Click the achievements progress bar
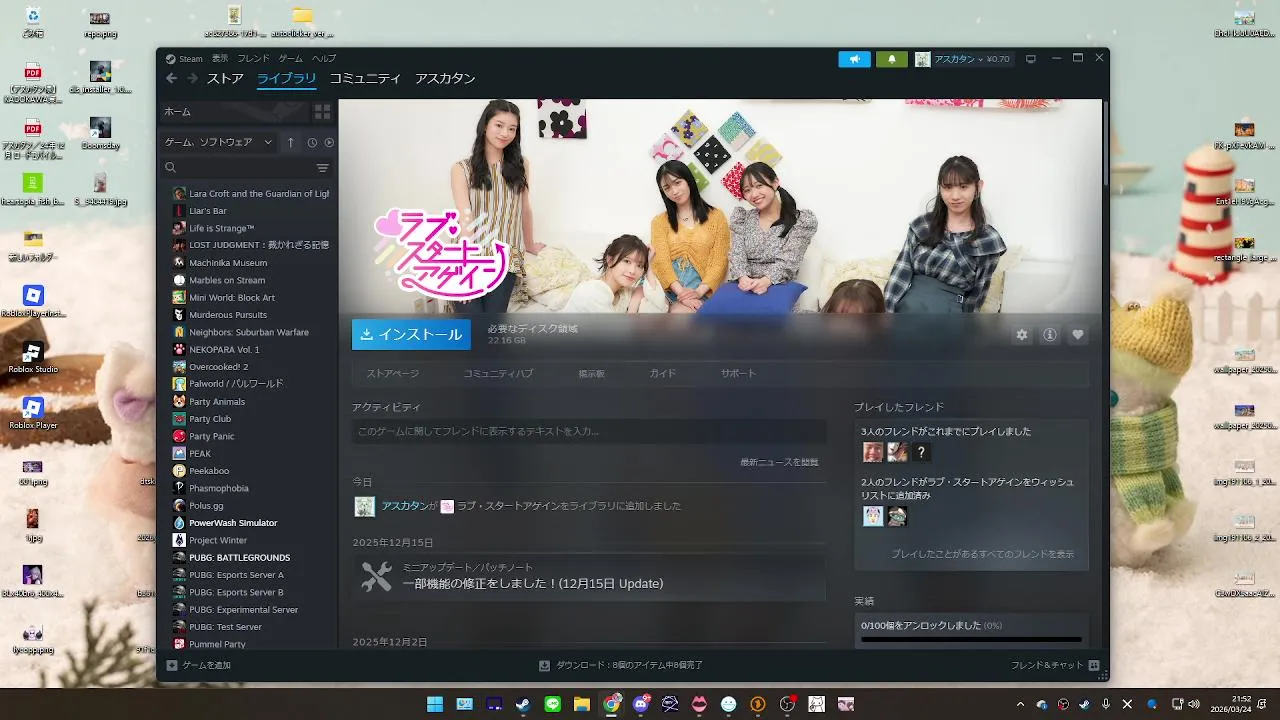This screenshot has height=720, width=1280. 971,639
